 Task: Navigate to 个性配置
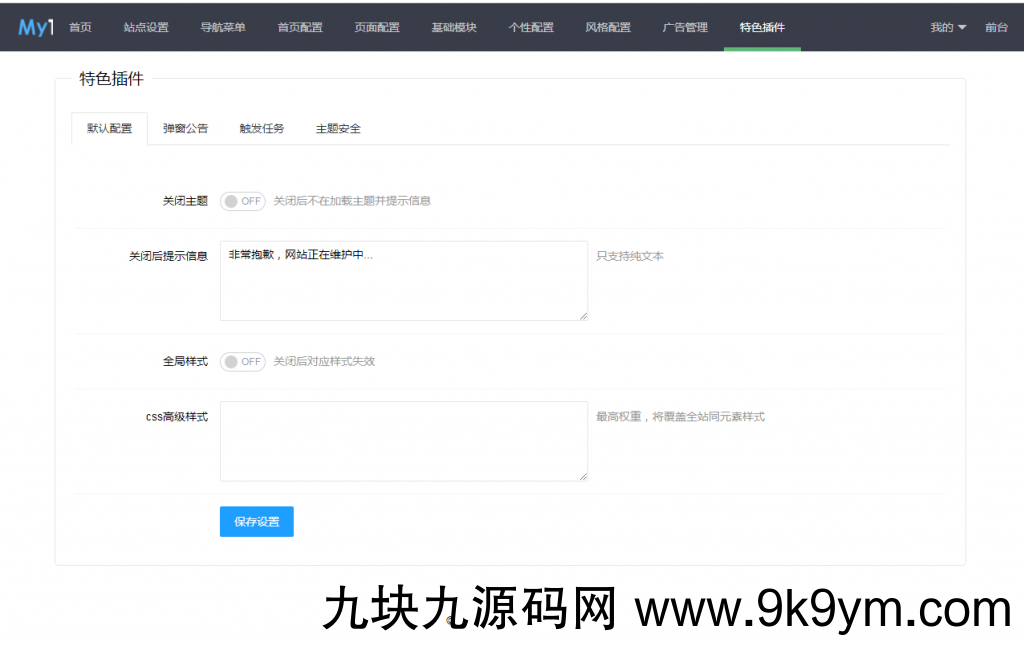pyautogui.click(x=531, y=27)
